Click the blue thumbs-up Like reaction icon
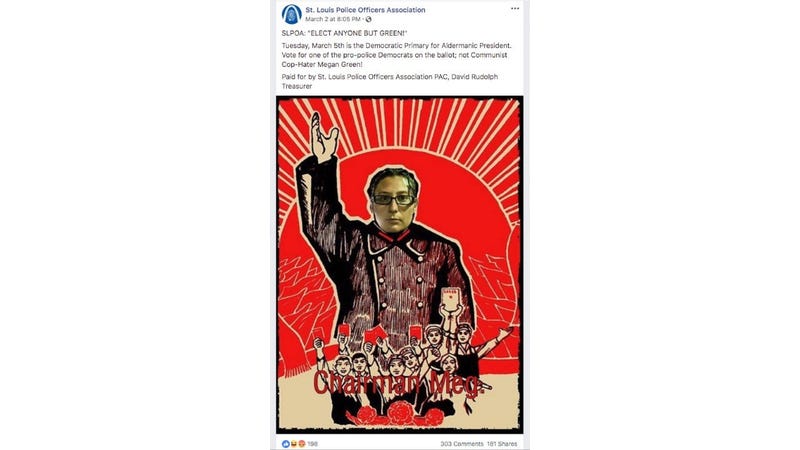The width and height of the screenshot is (800, 450). (x=286, y=444)
